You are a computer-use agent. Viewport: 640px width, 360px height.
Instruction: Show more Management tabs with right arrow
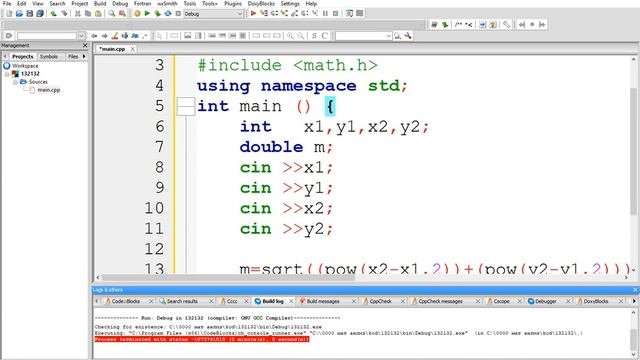(84, 56)
